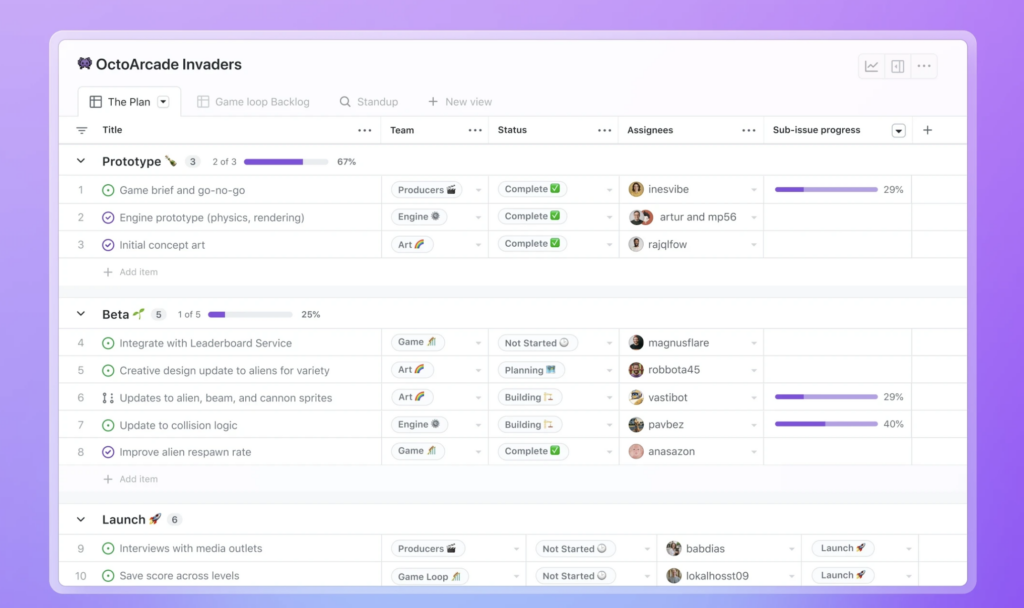
Task: Open the insights chart icon
Action: tap(871, 66)
